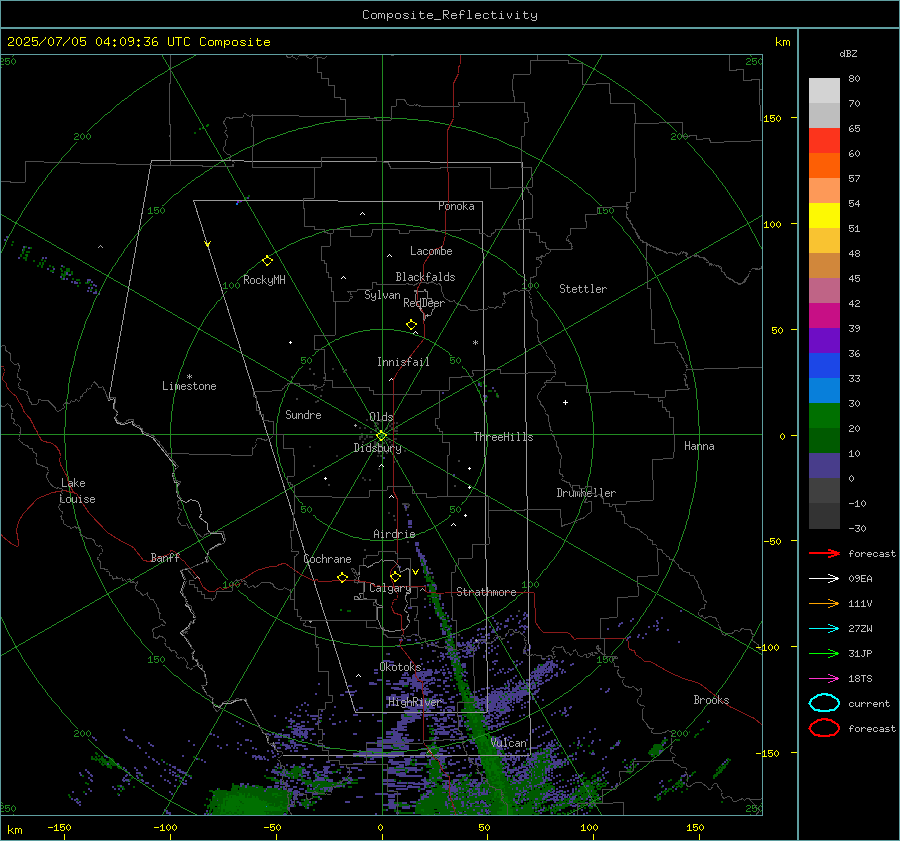Click the km unit label at bottom-left
The image size is (900, 841).
14,830
